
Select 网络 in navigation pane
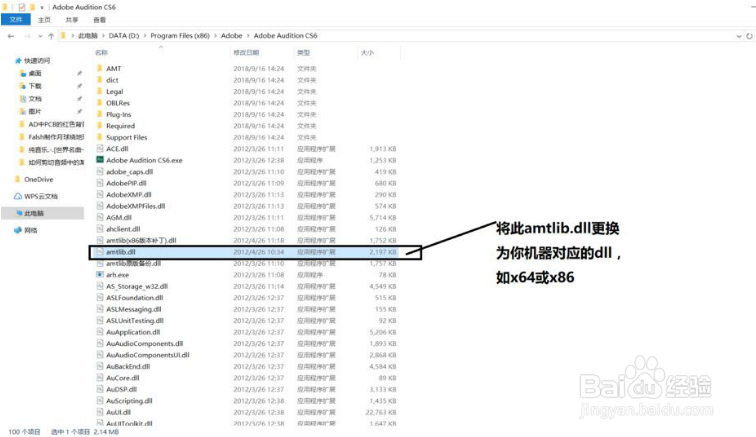[30, 230]
